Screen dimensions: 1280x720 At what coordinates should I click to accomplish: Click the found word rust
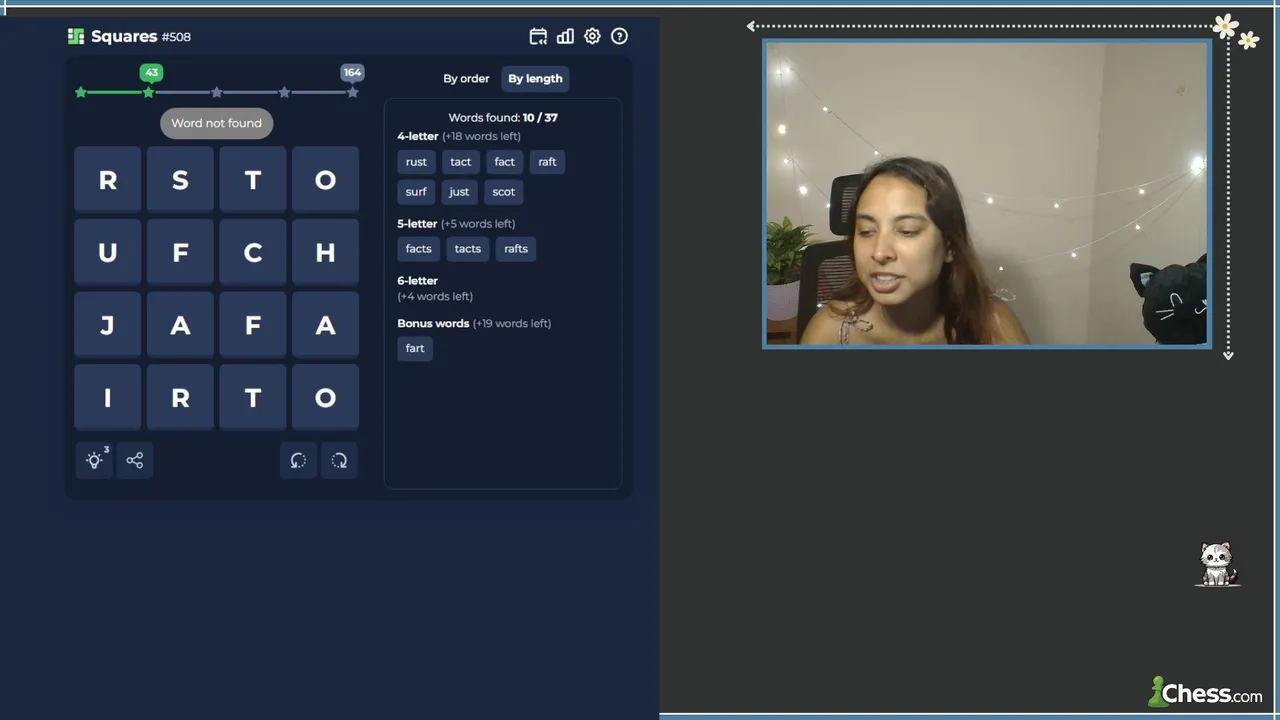coord(416,162)
